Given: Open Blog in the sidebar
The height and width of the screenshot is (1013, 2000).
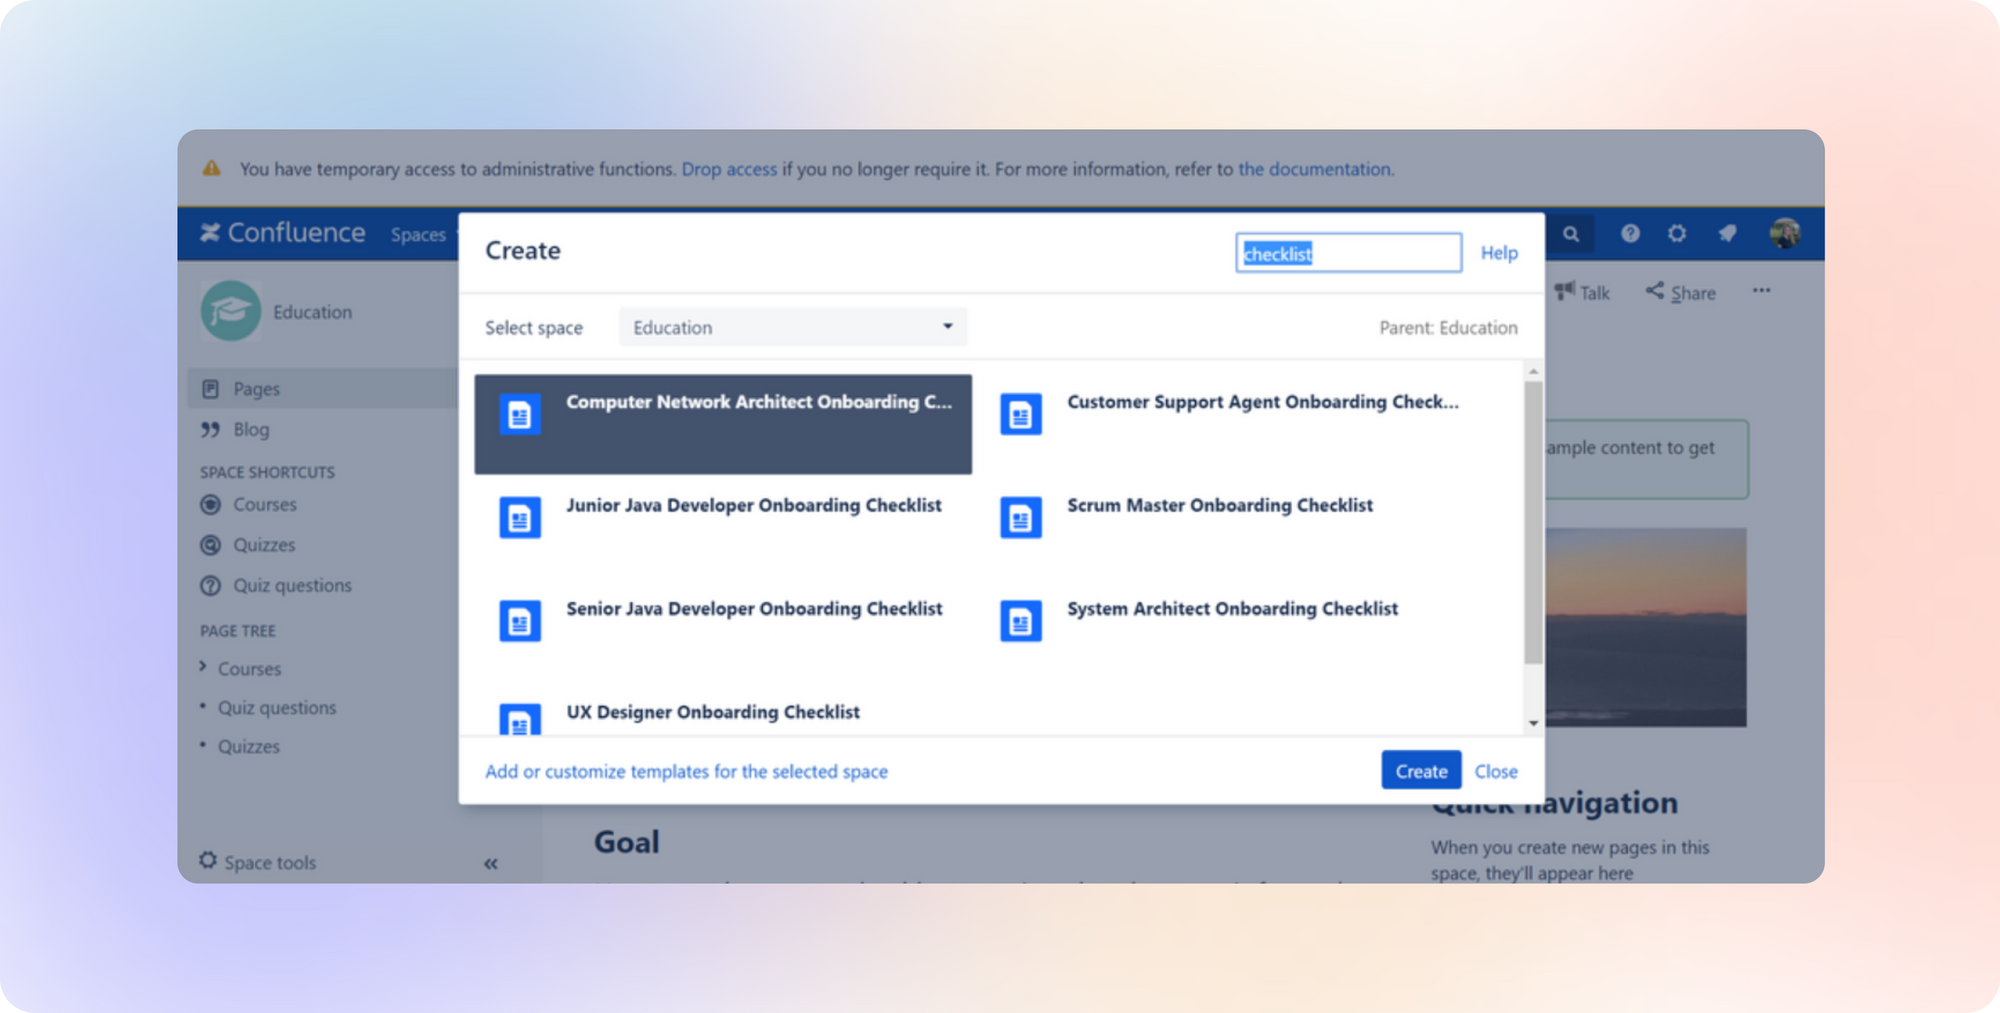Looking at the screenshot, I should (251, 430).
